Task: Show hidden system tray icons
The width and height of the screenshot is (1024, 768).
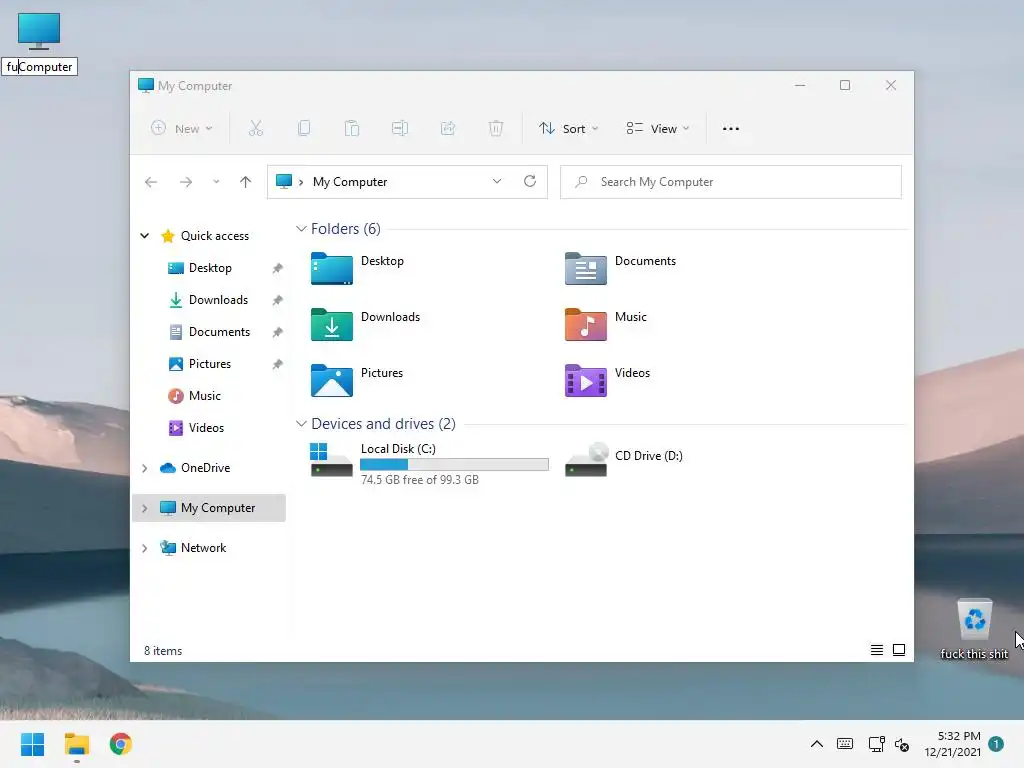Action: coord(817,744)
